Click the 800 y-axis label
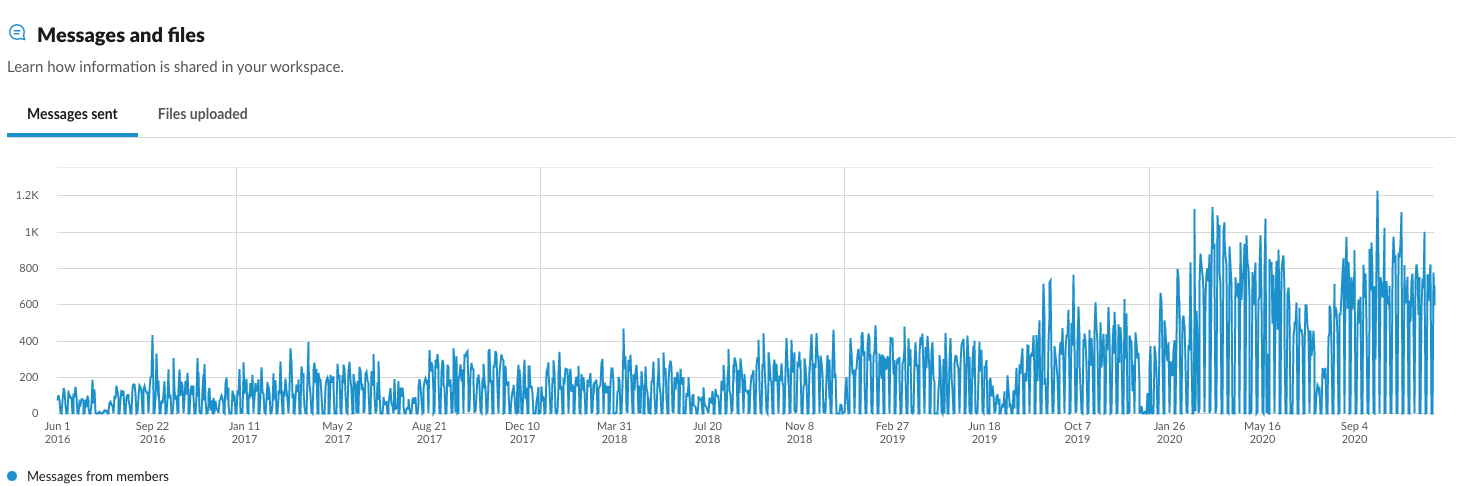1462x486 pixels. tap(29, 268)
